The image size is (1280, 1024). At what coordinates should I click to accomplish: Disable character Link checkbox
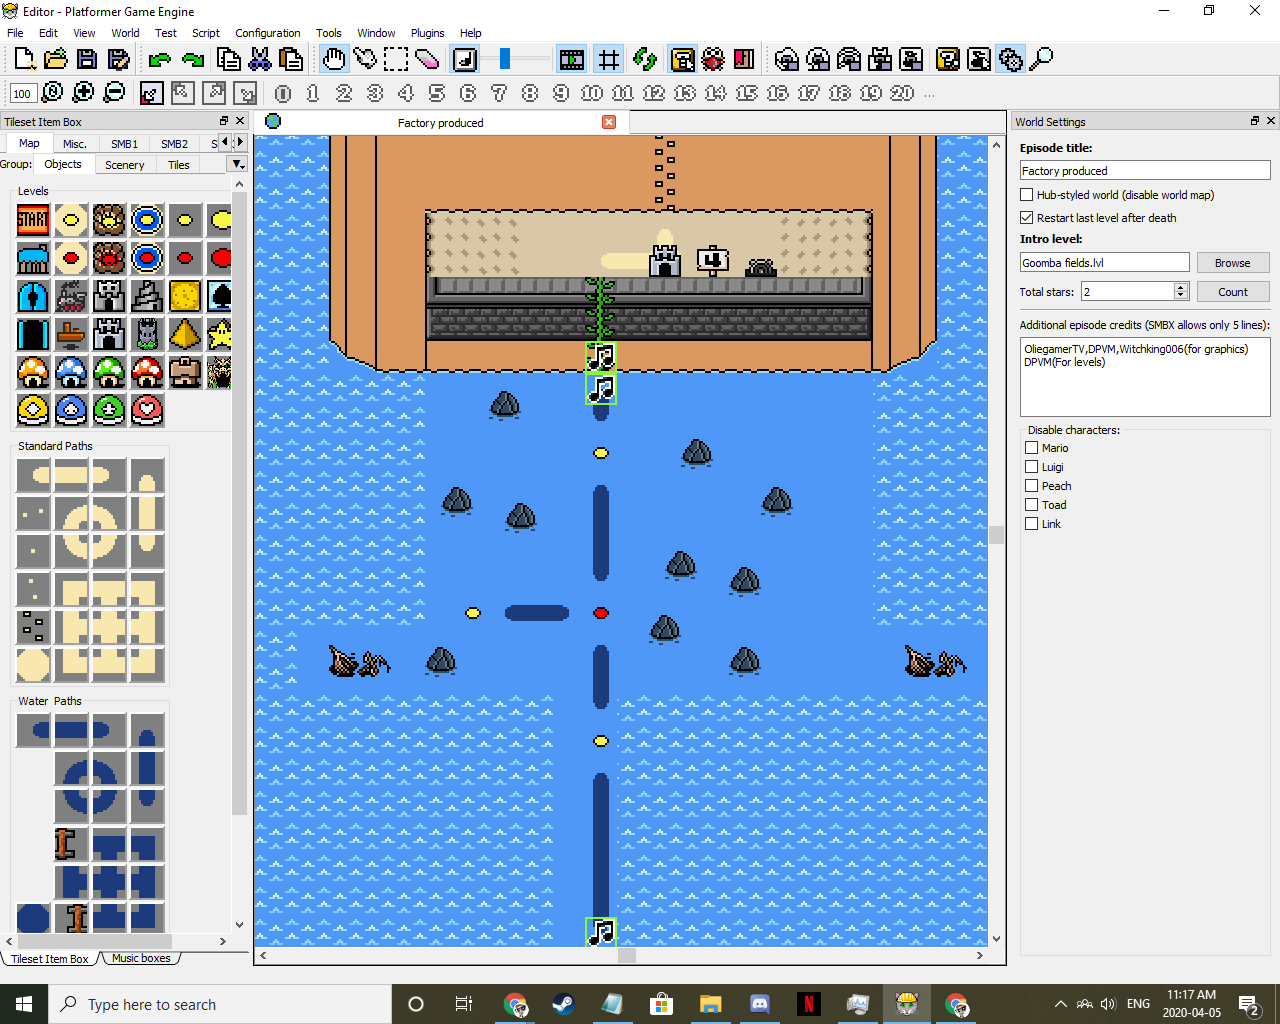[x=1032, y=524]
